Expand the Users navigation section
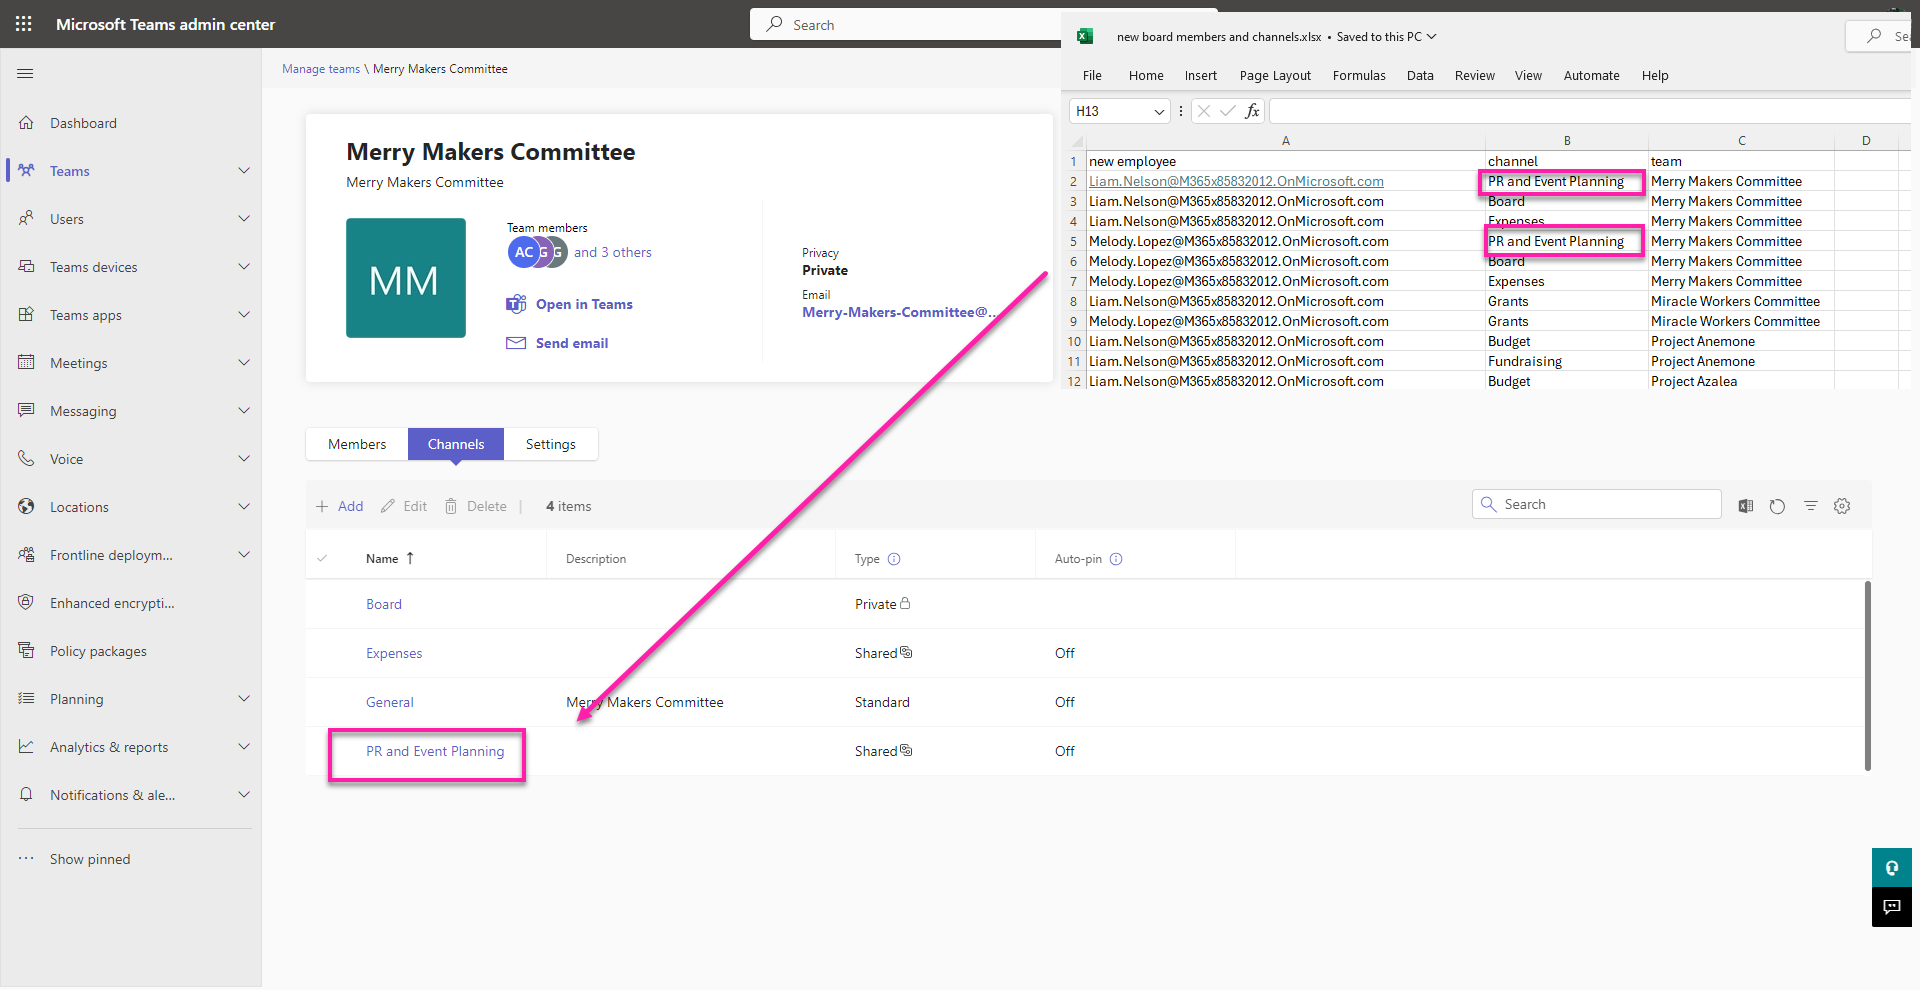 click(244, 219)
